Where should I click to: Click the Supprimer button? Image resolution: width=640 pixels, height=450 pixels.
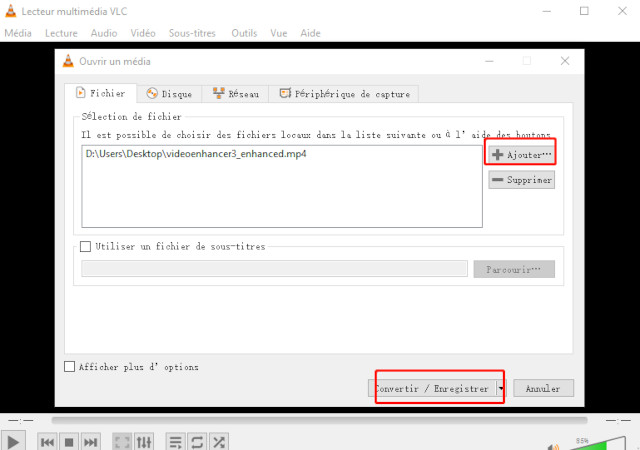pos(521,180)
